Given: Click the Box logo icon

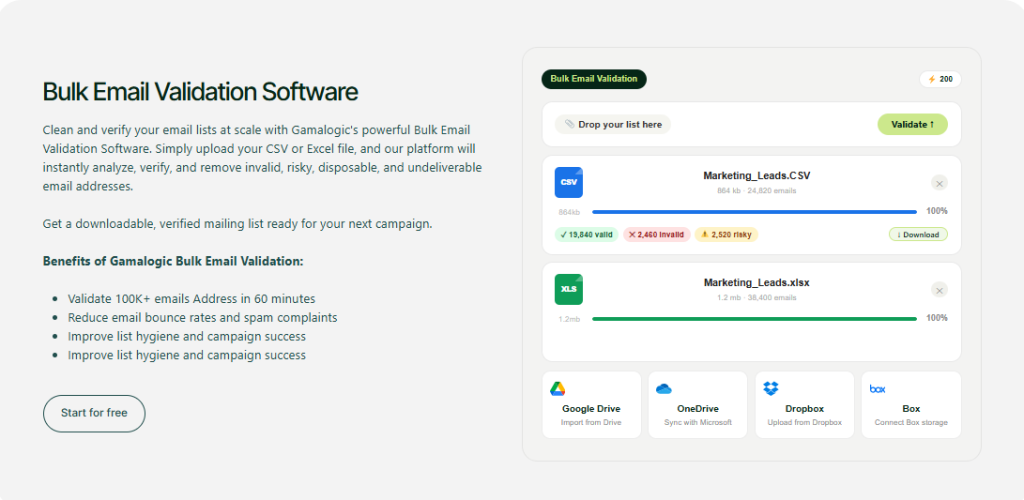Looking at the screenshot, I should [877, 389].
